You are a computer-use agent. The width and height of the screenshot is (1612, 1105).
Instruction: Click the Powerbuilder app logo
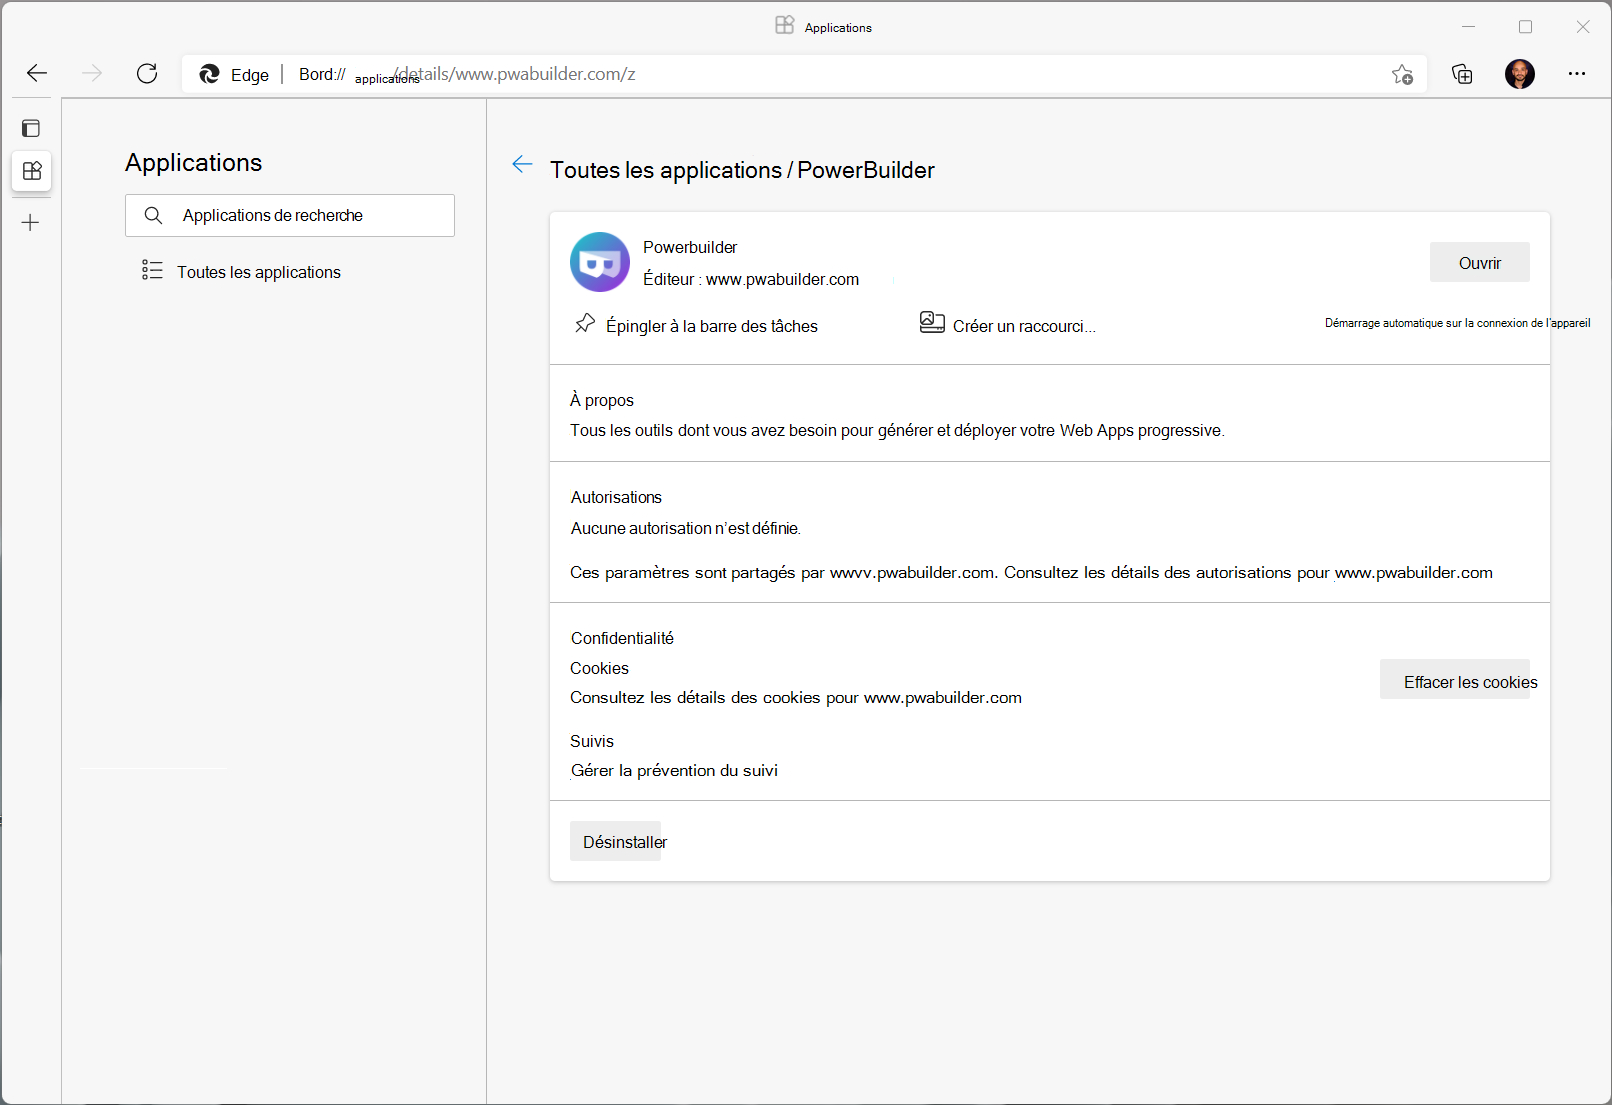click(600, 262)
